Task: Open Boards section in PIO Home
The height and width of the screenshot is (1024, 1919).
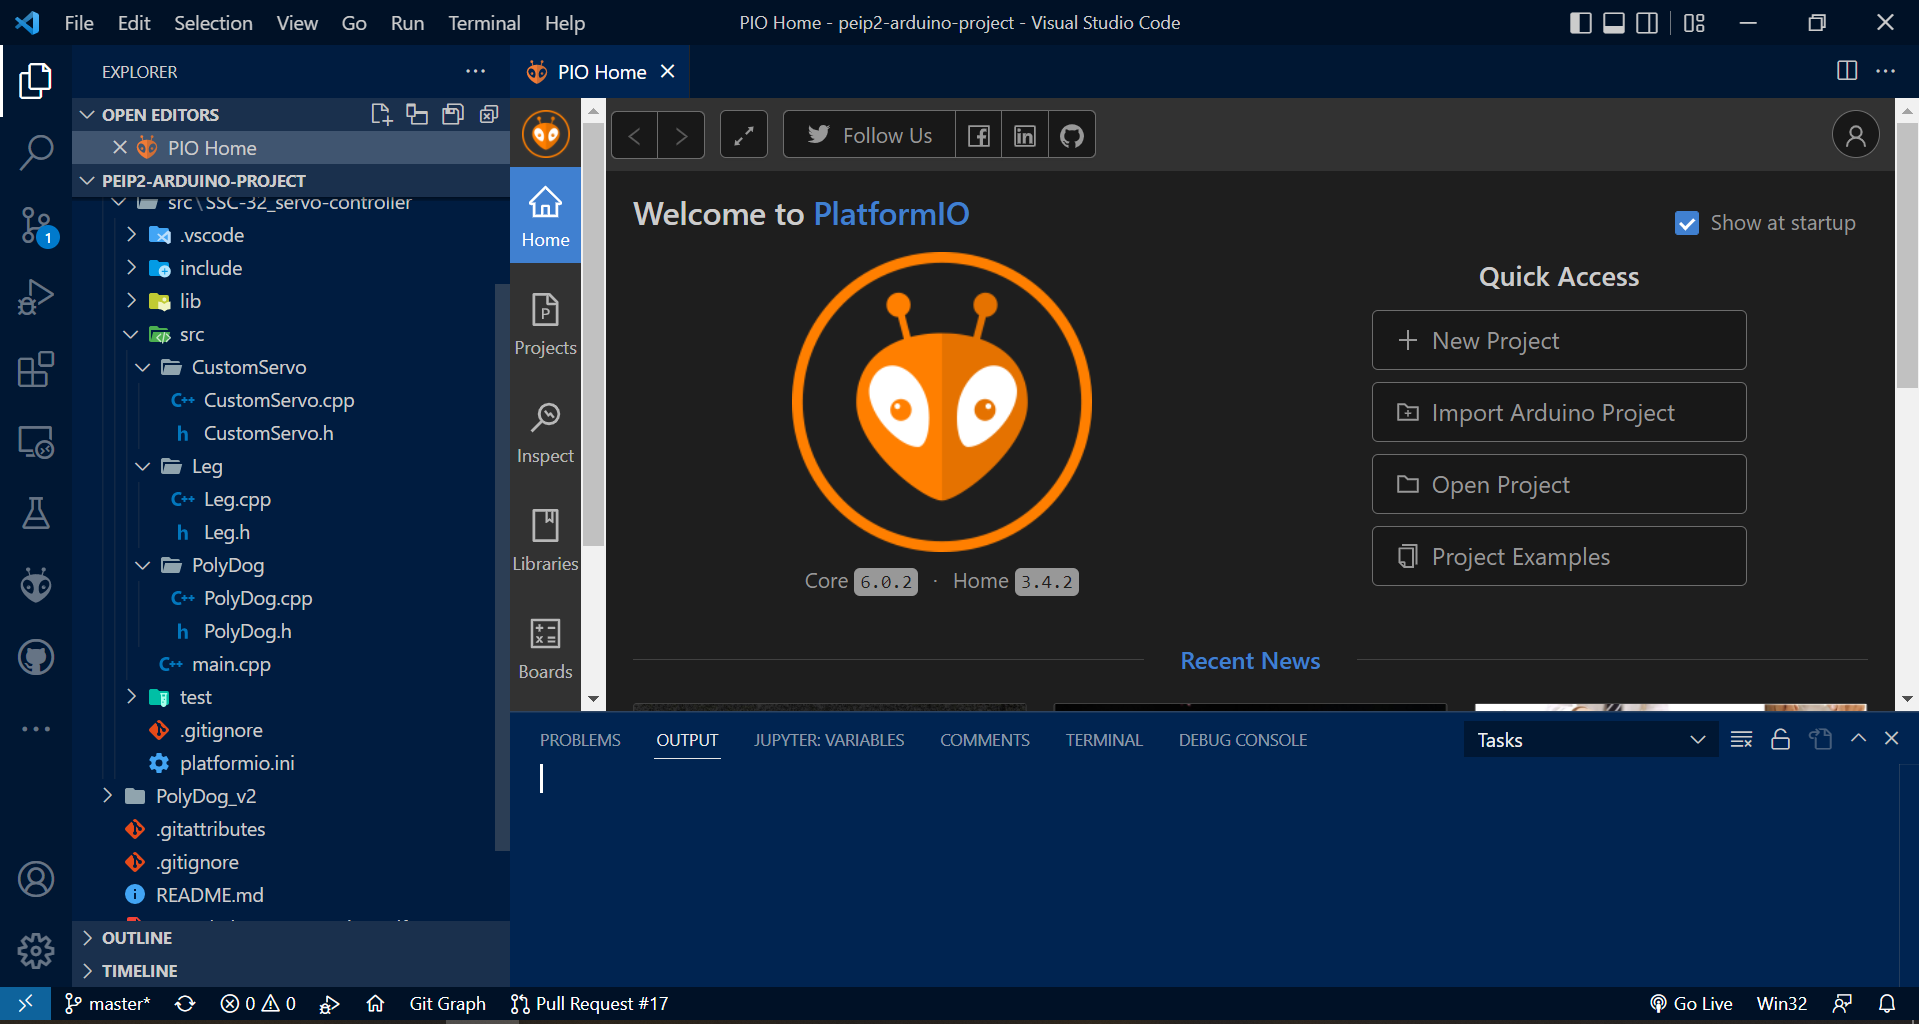Action: [545, 648]
